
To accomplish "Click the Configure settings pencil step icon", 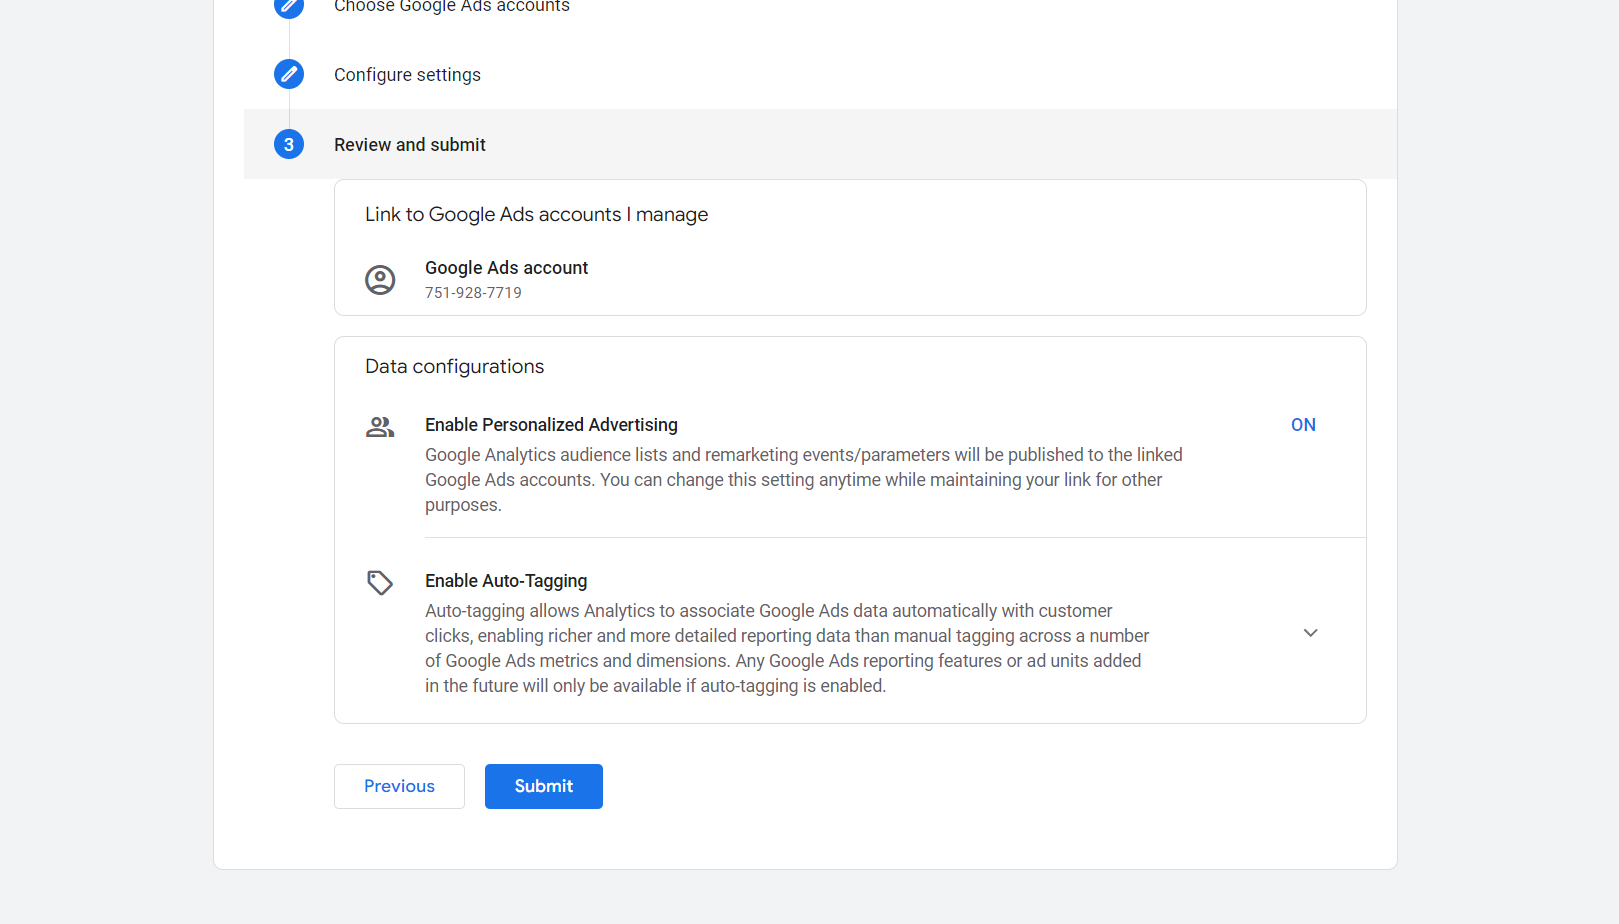I will tap(289, 74).
